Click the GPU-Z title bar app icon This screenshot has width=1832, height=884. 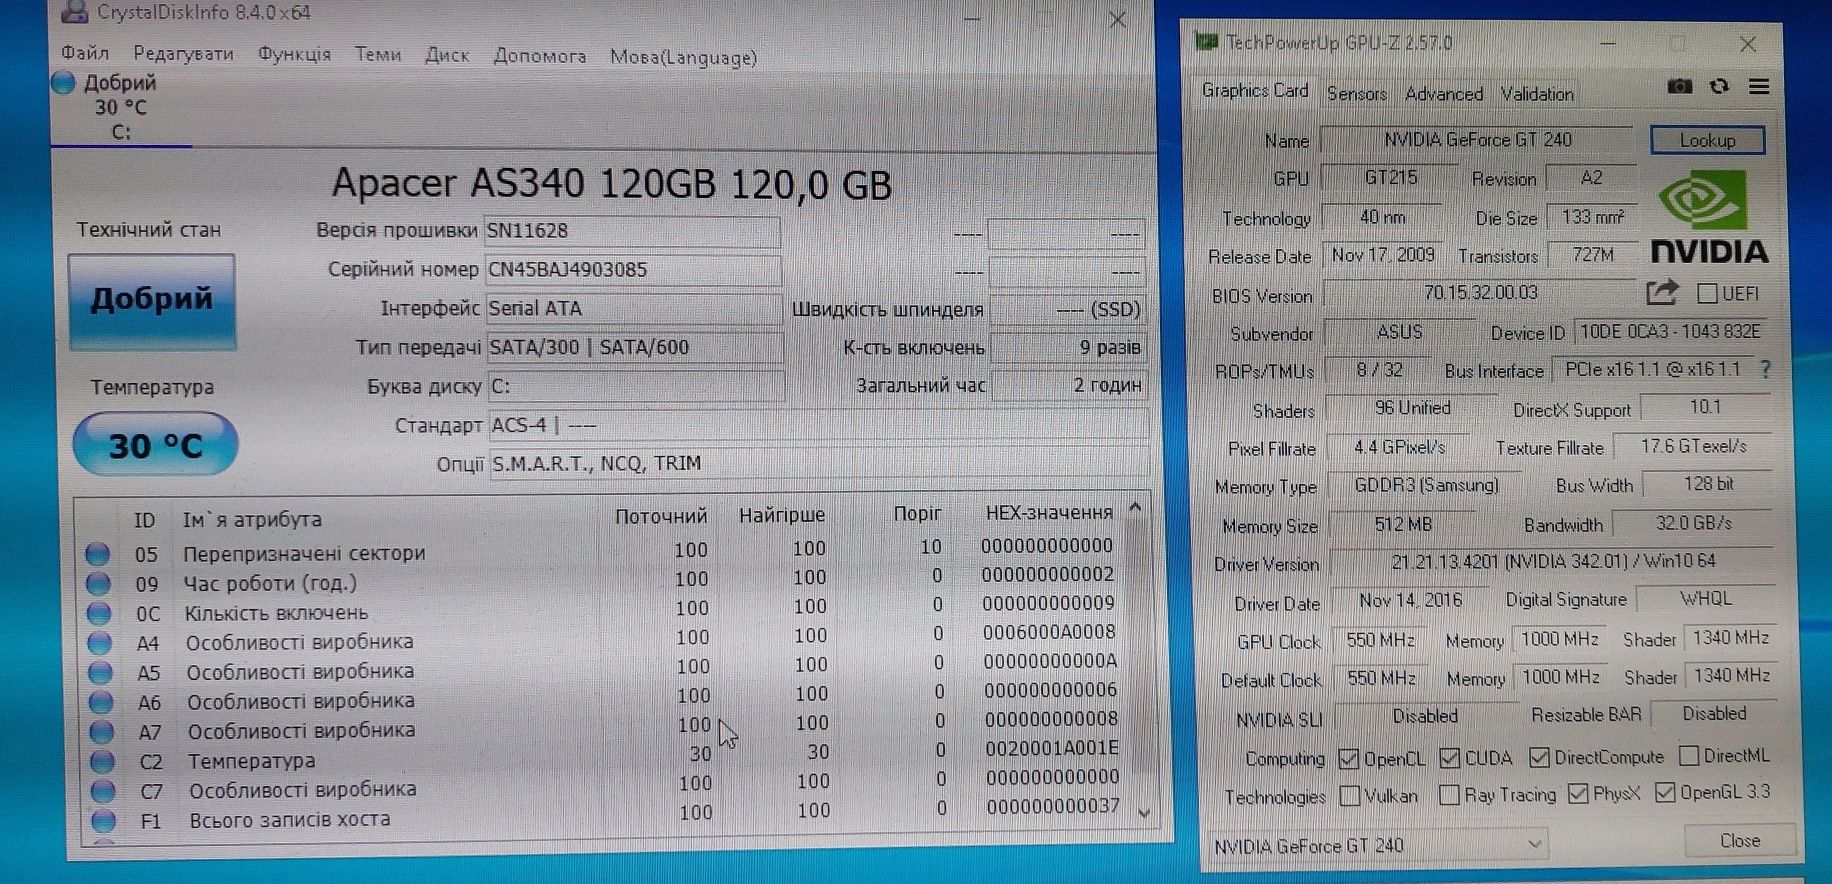pyautogui.click(x=1206, y=41)
